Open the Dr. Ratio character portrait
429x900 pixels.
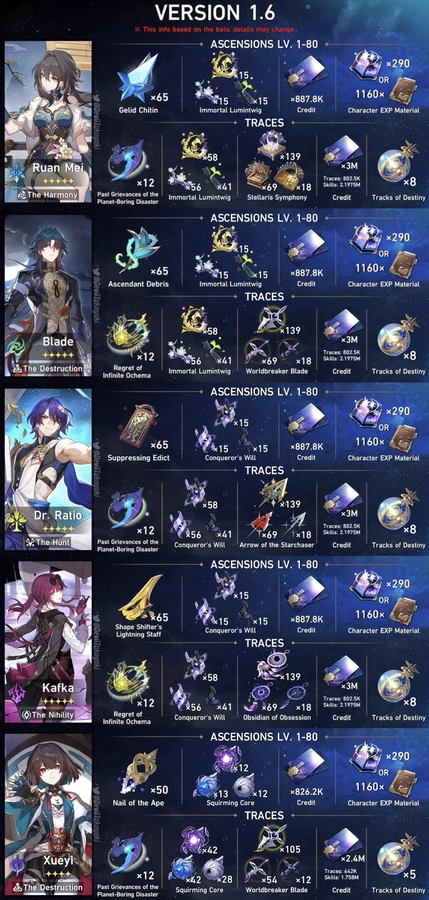click(48, 470)
